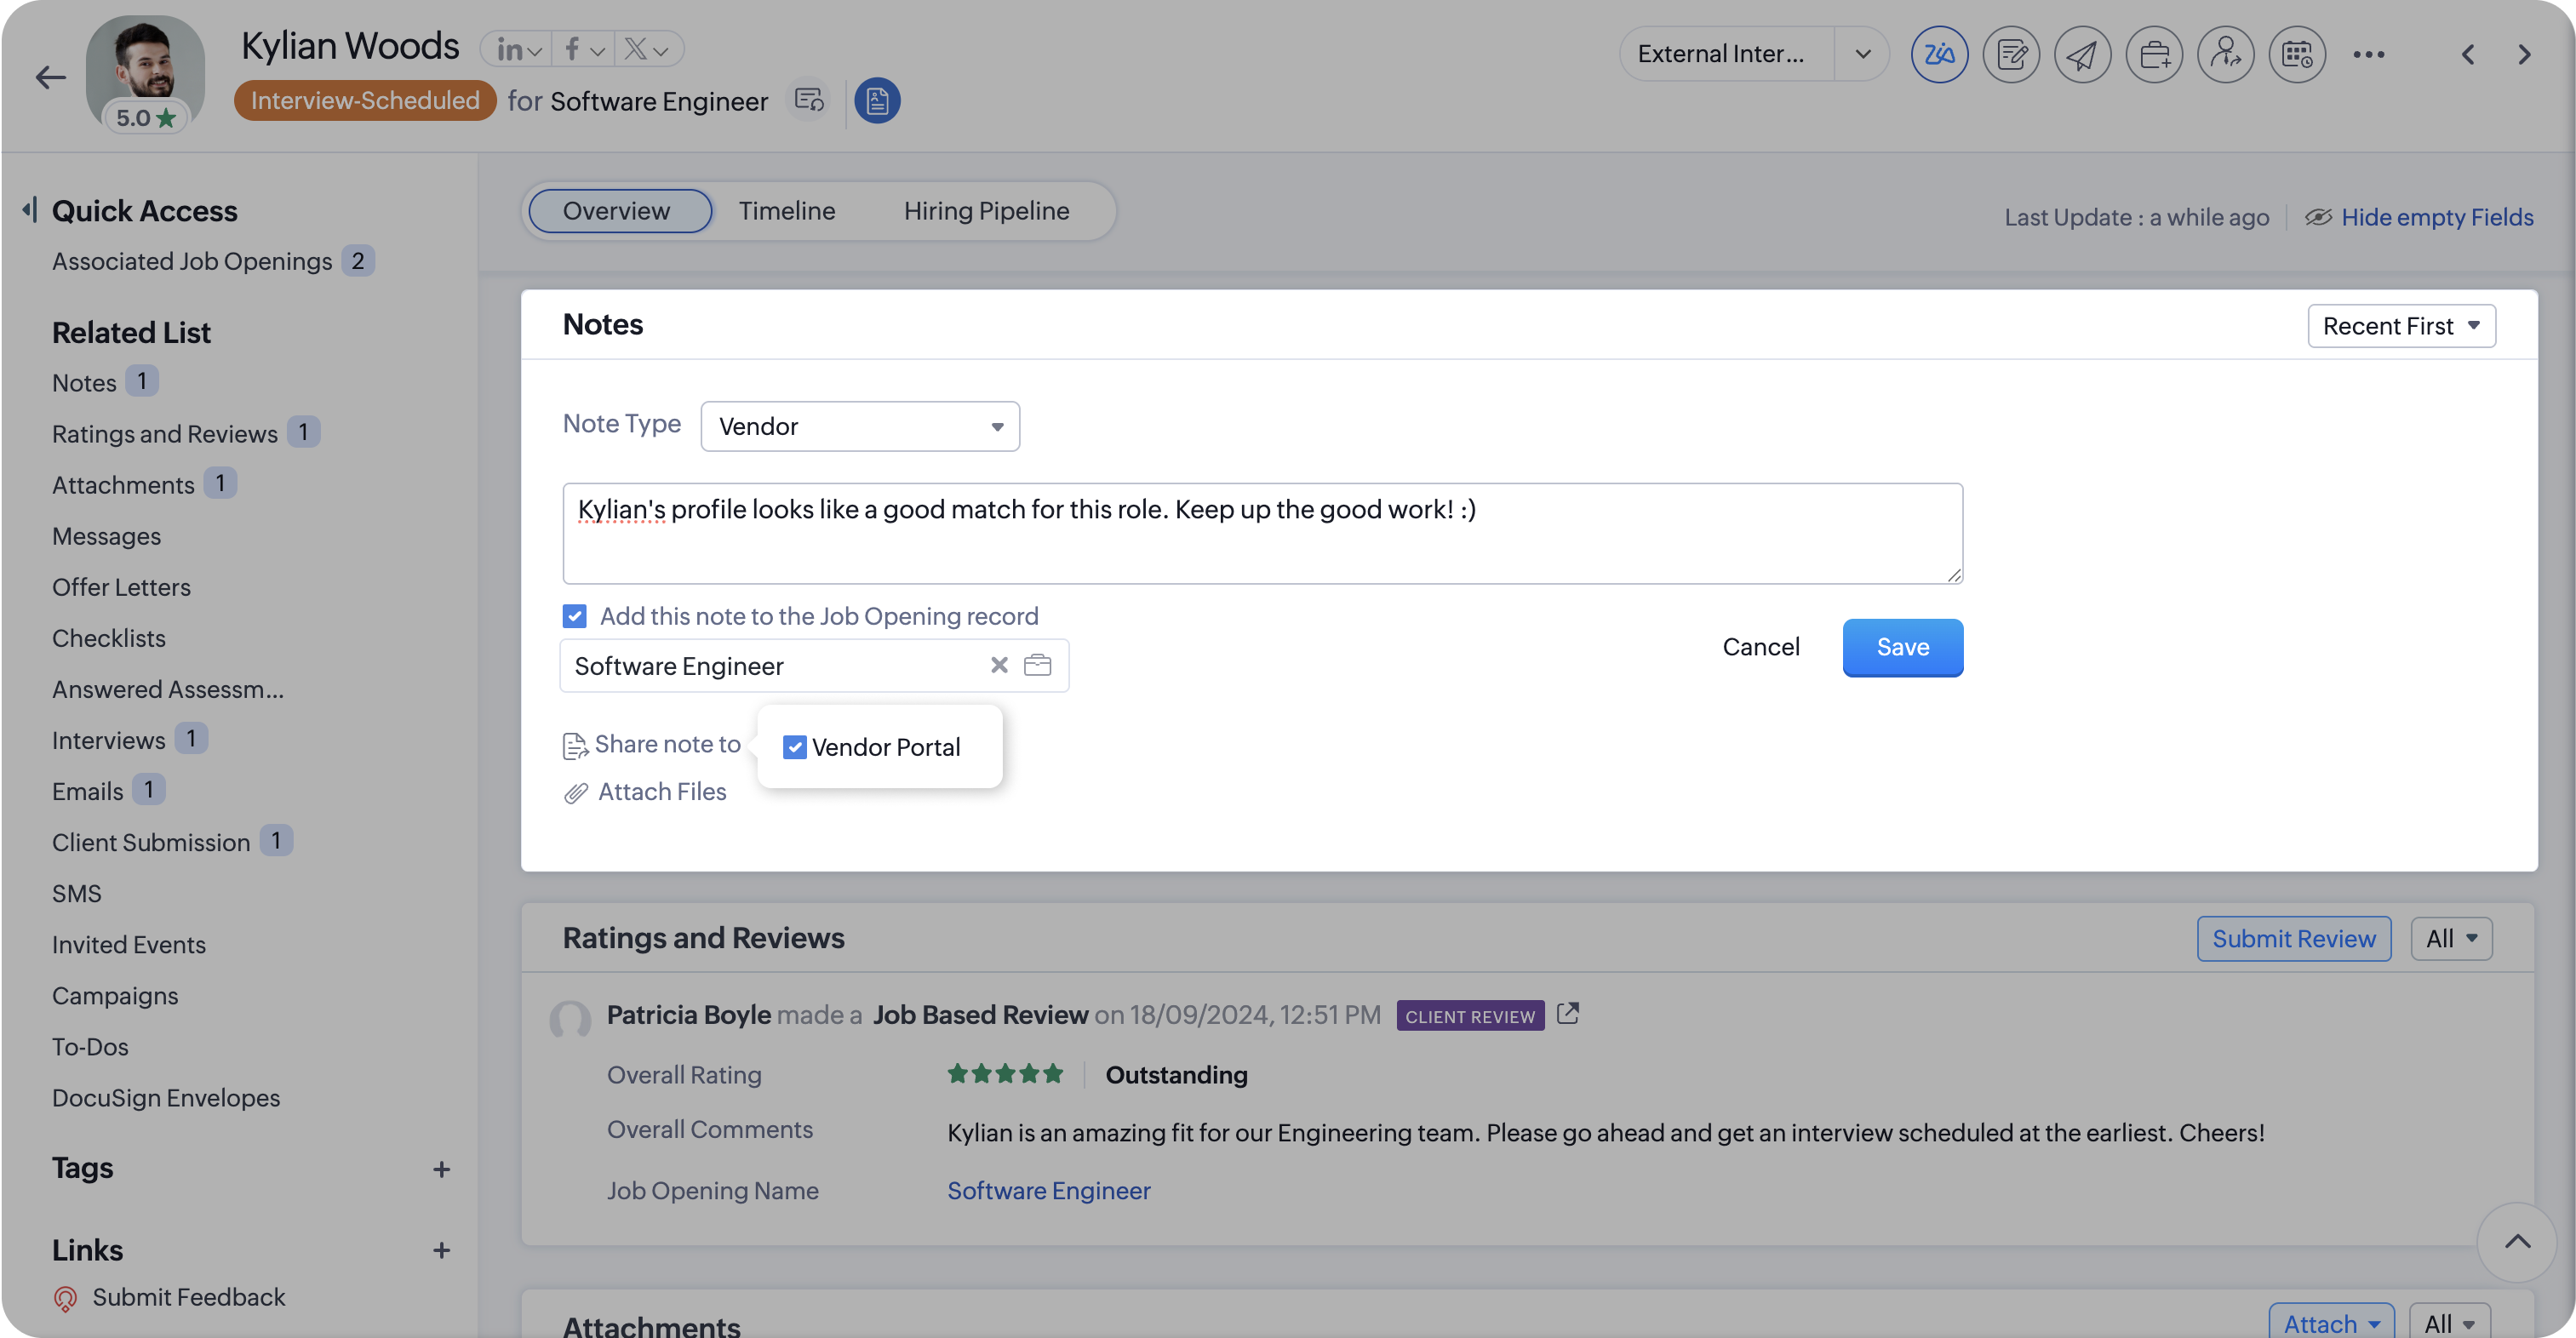The height and width of the screenshot is (1338, 2576).
Task: Save the note
Action: (1902, 647)
